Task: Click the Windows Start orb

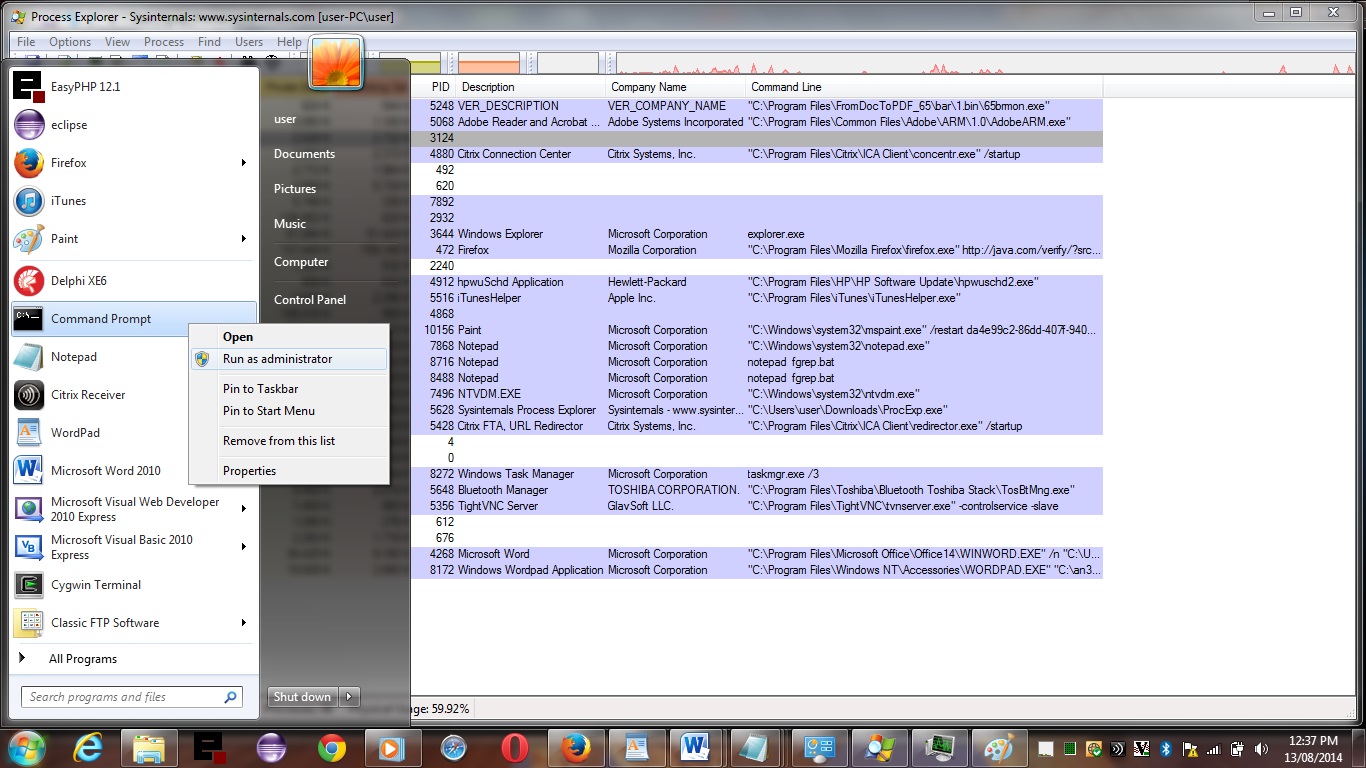Action: [26, 748]
